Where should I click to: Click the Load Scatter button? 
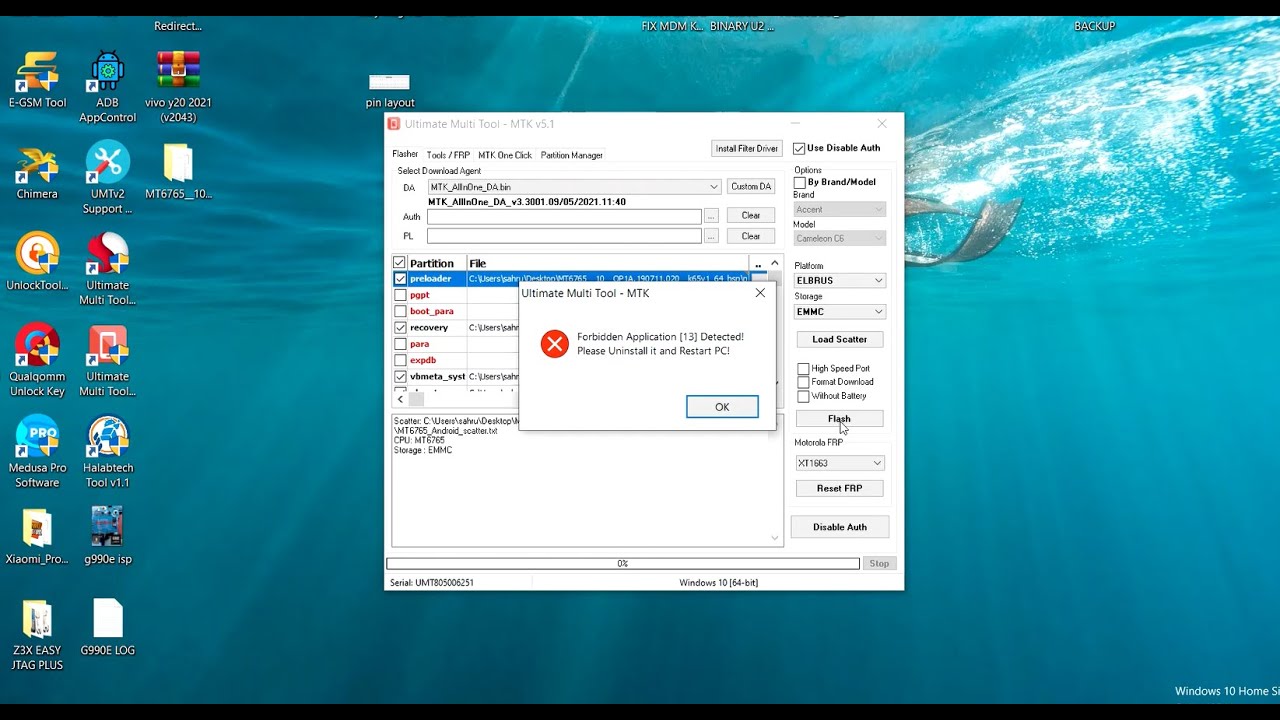[840, 339]
